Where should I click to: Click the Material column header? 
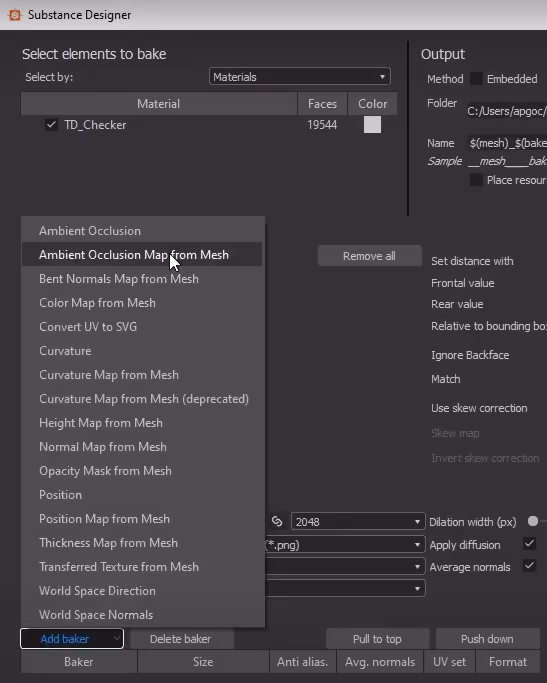pyautogui.click(x=159, y=104)
